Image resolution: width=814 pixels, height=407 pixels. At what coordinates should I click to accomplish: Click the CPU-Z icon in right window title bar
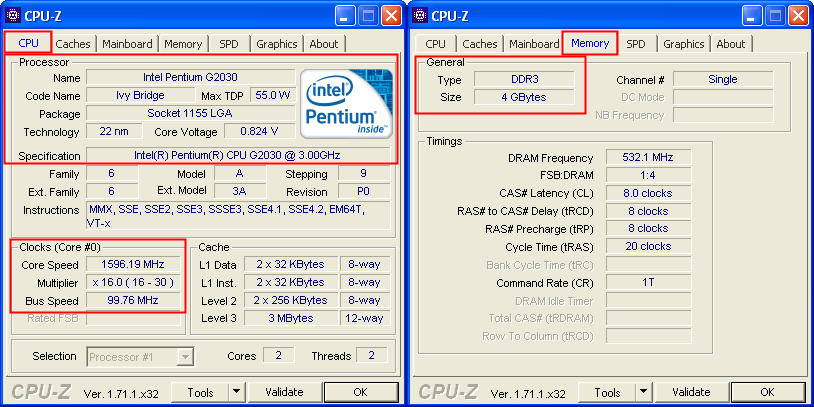point(419,16)
